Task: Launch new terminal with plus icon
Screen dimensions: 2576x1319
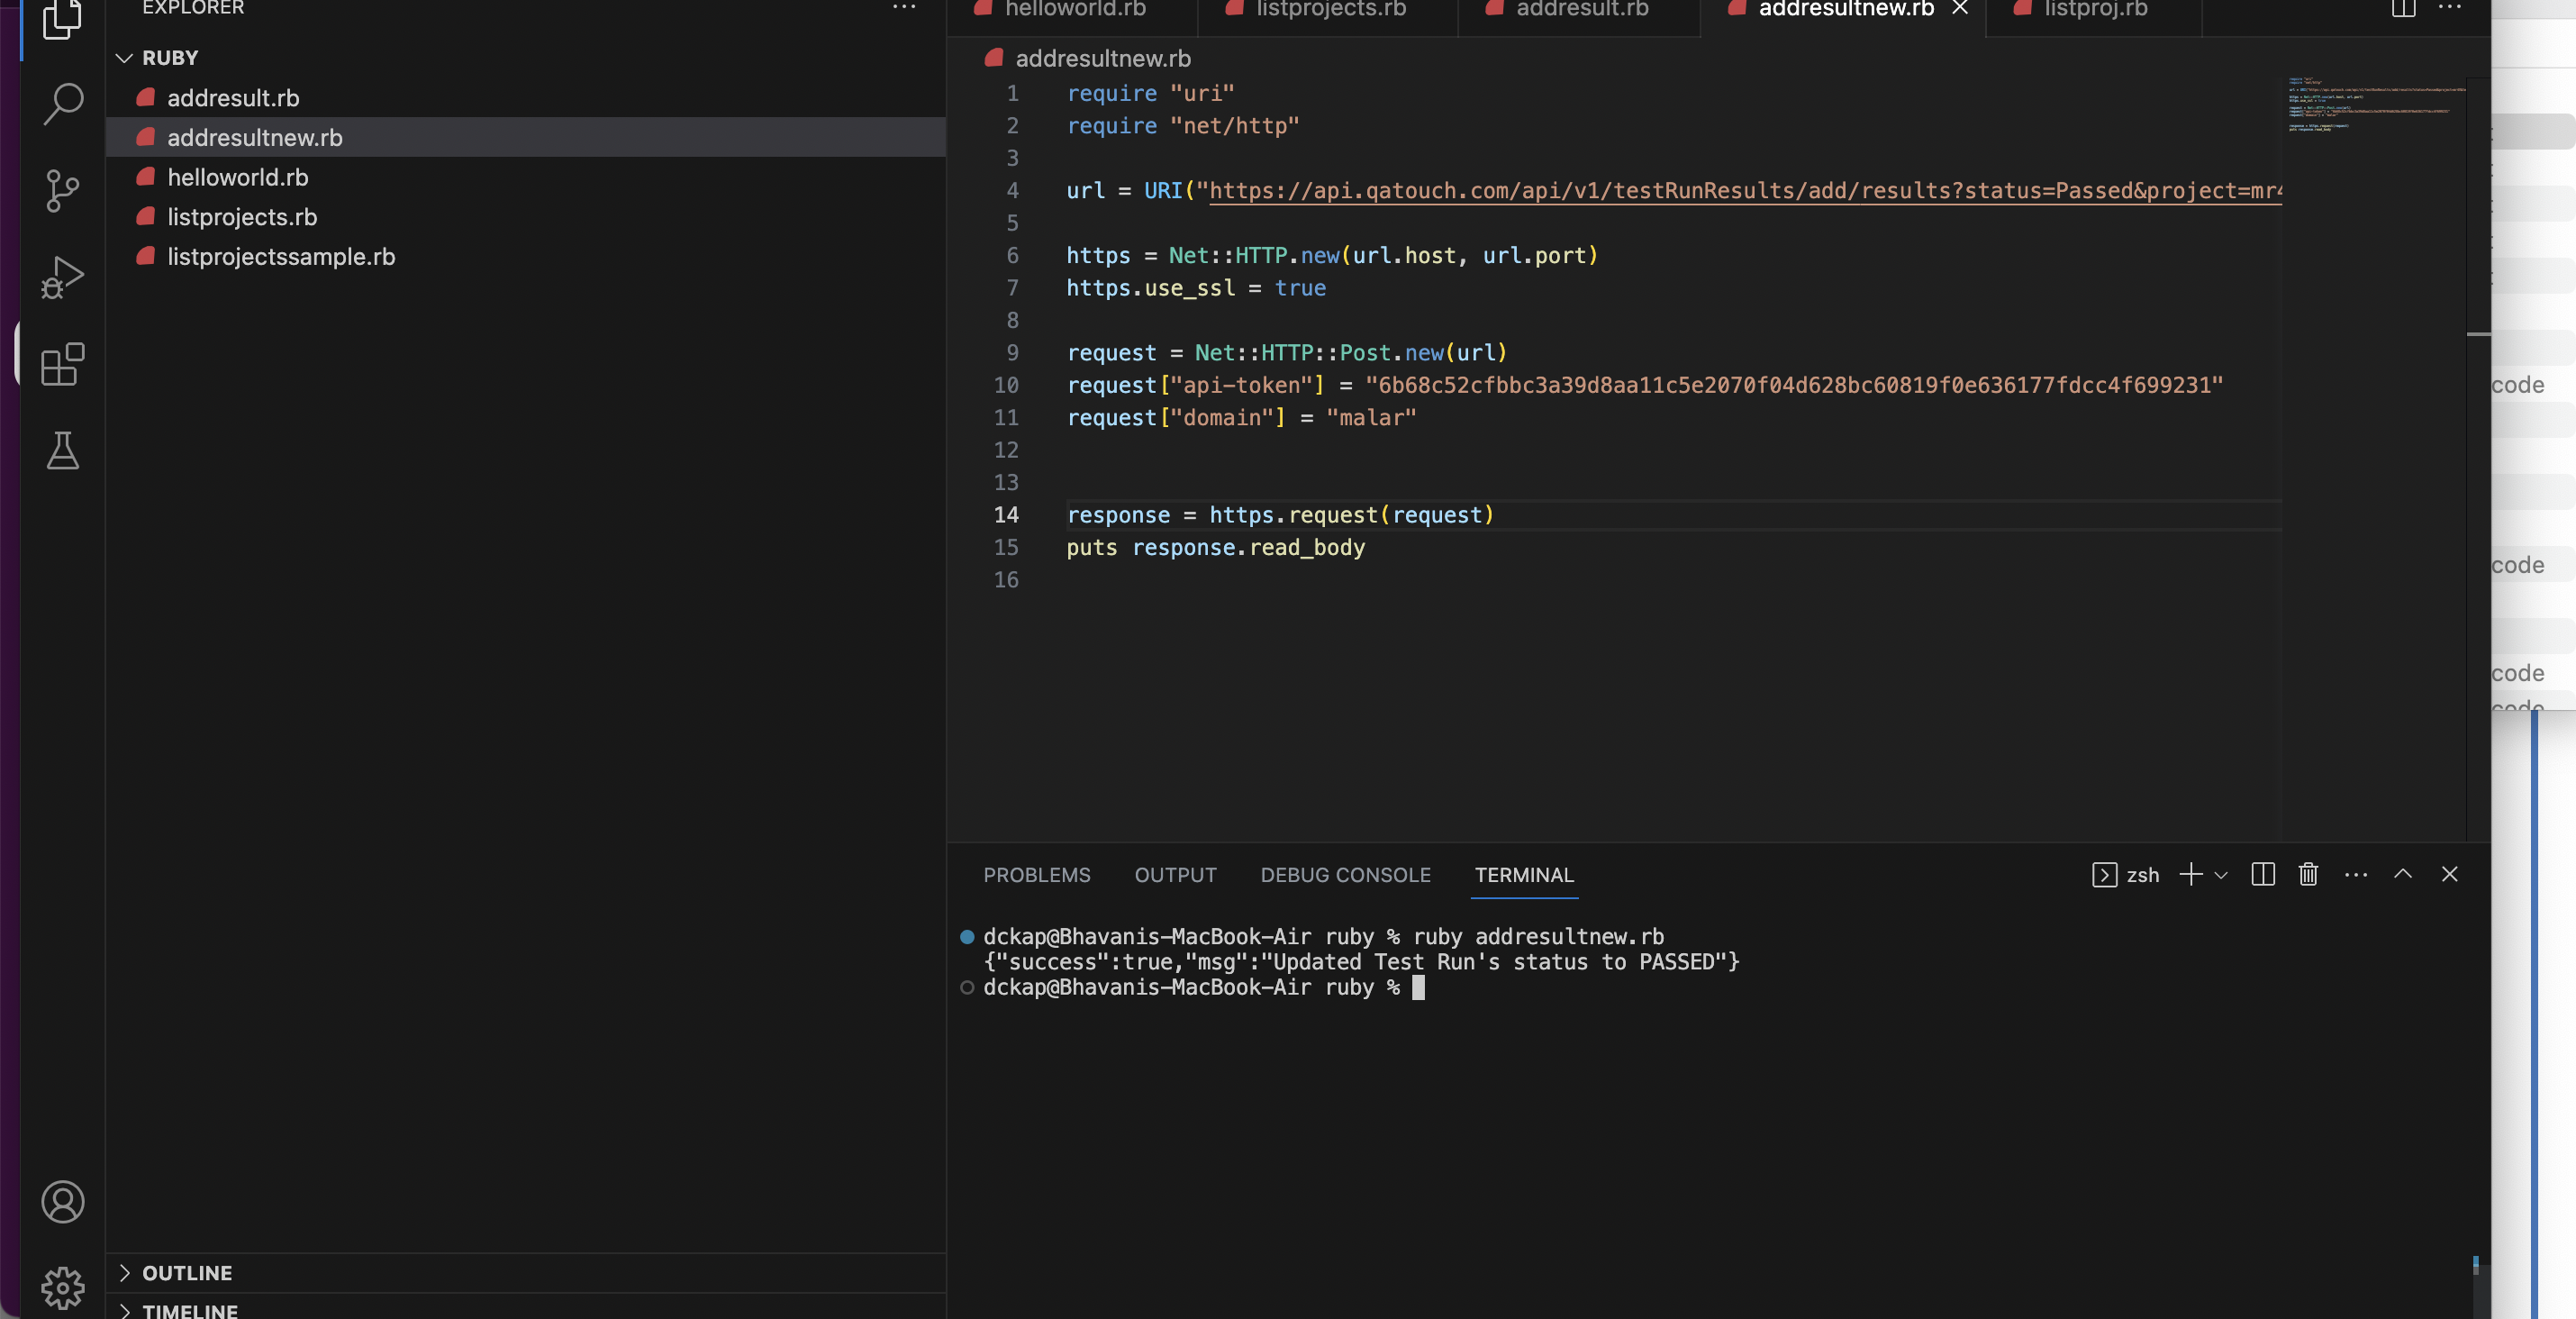Action: tap(2190, 874)
